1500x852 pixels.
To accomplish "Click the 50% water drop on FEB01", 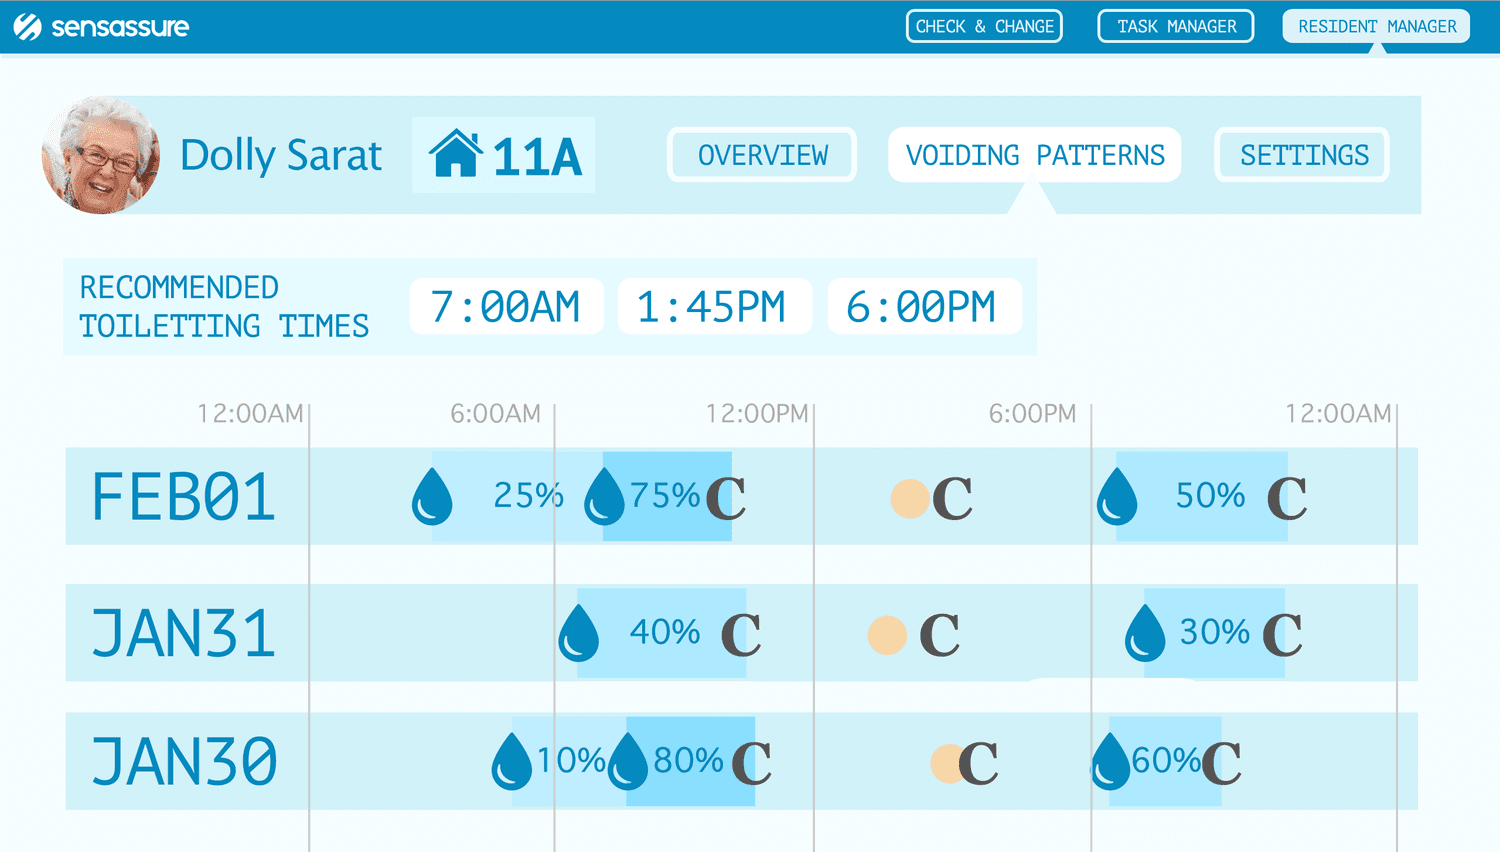I will click(x=1117, y=497).
